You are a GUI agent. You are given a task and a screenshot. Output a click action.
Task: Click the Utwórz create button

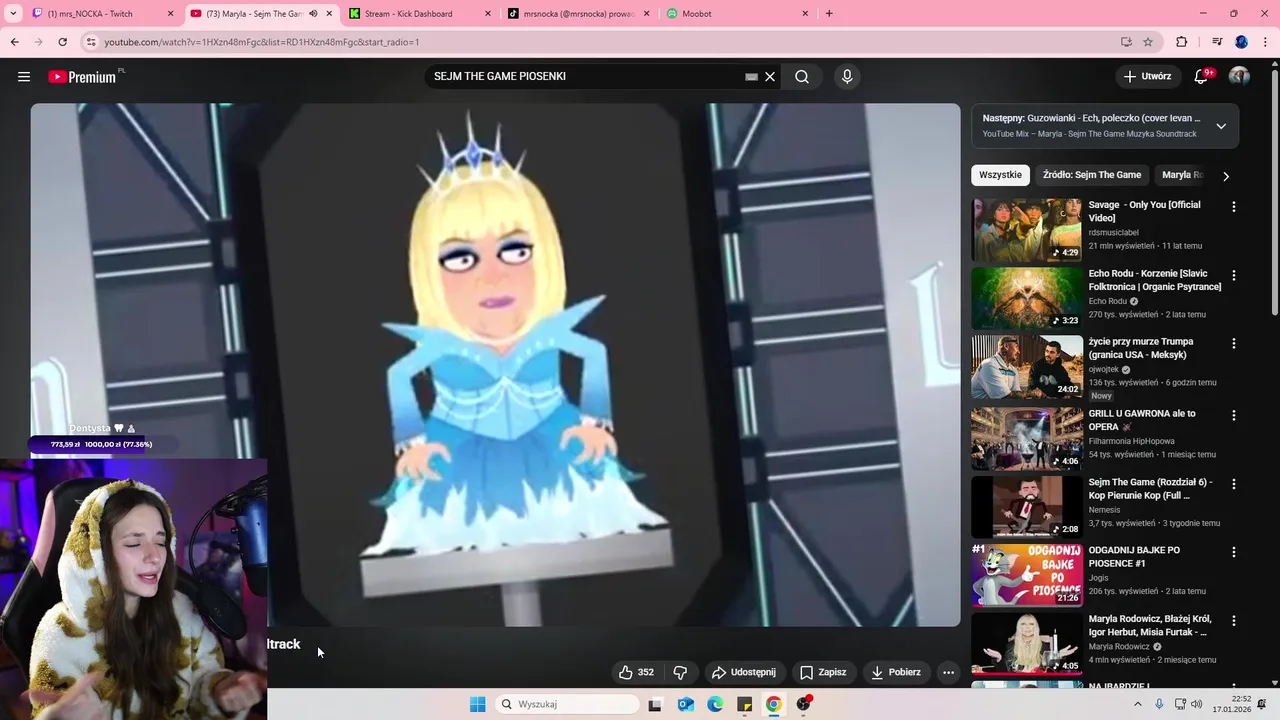pos(1147,77)
